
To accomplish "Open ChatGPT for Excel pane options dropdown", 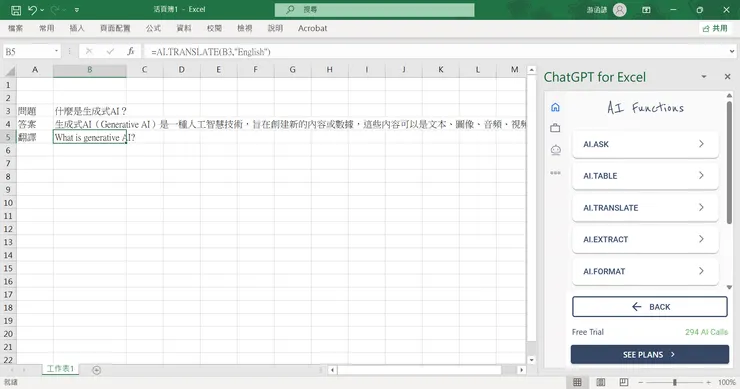I will [704, 76].
